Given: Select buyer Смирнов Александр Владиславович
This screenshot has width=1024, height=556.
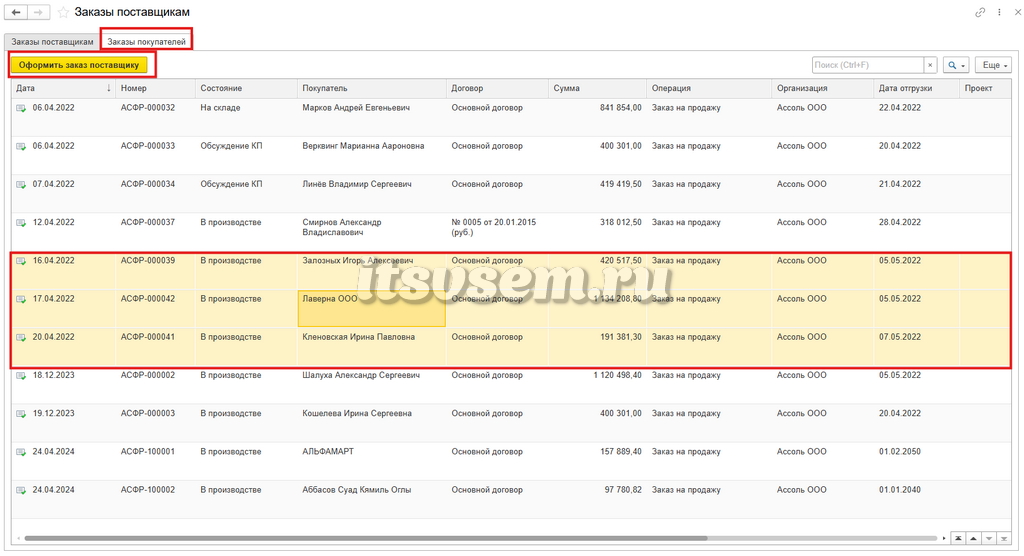Looking at the screenshot, I should (342, 227).
